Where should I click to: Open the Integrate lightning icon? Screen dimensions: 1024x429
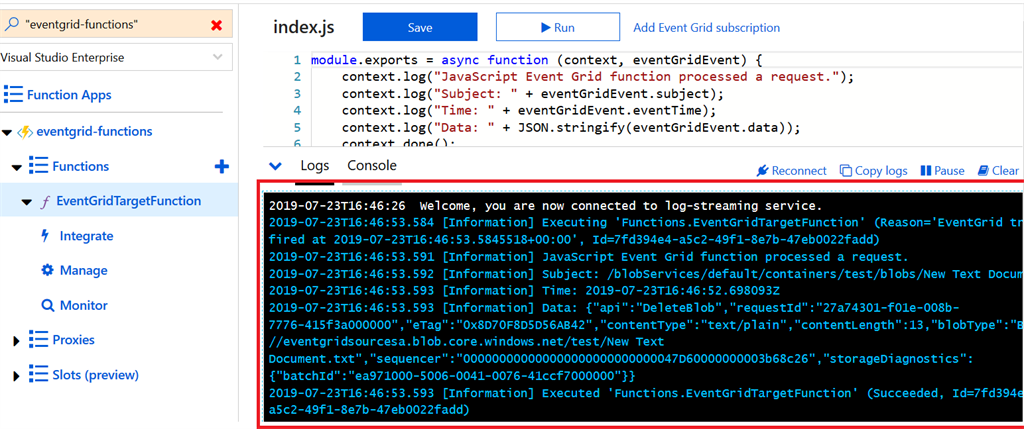(45, 236)
